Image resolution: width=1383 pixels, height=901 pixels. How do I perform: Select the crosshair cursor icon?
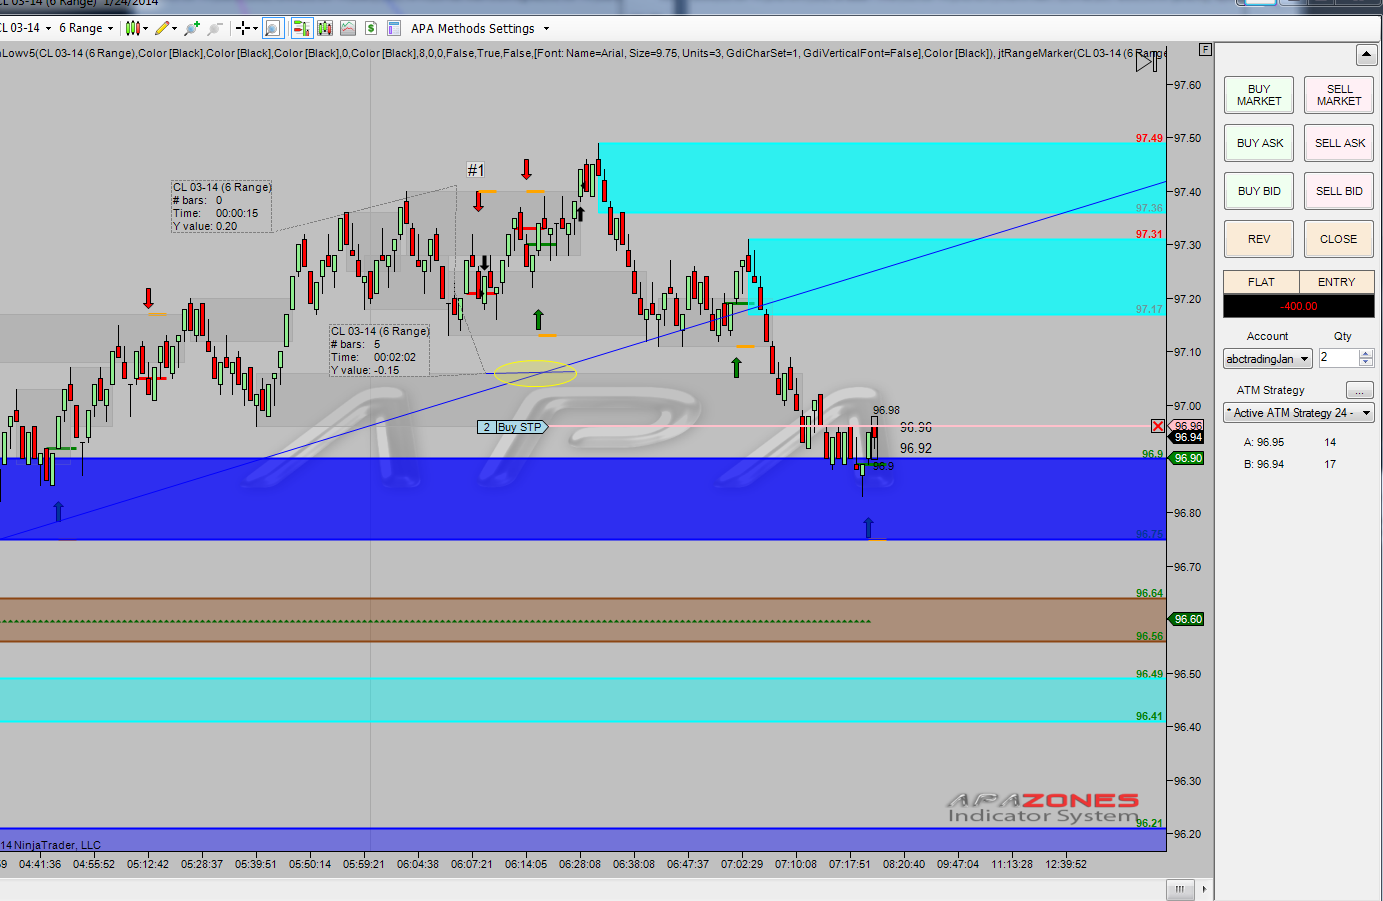(242, 28)
